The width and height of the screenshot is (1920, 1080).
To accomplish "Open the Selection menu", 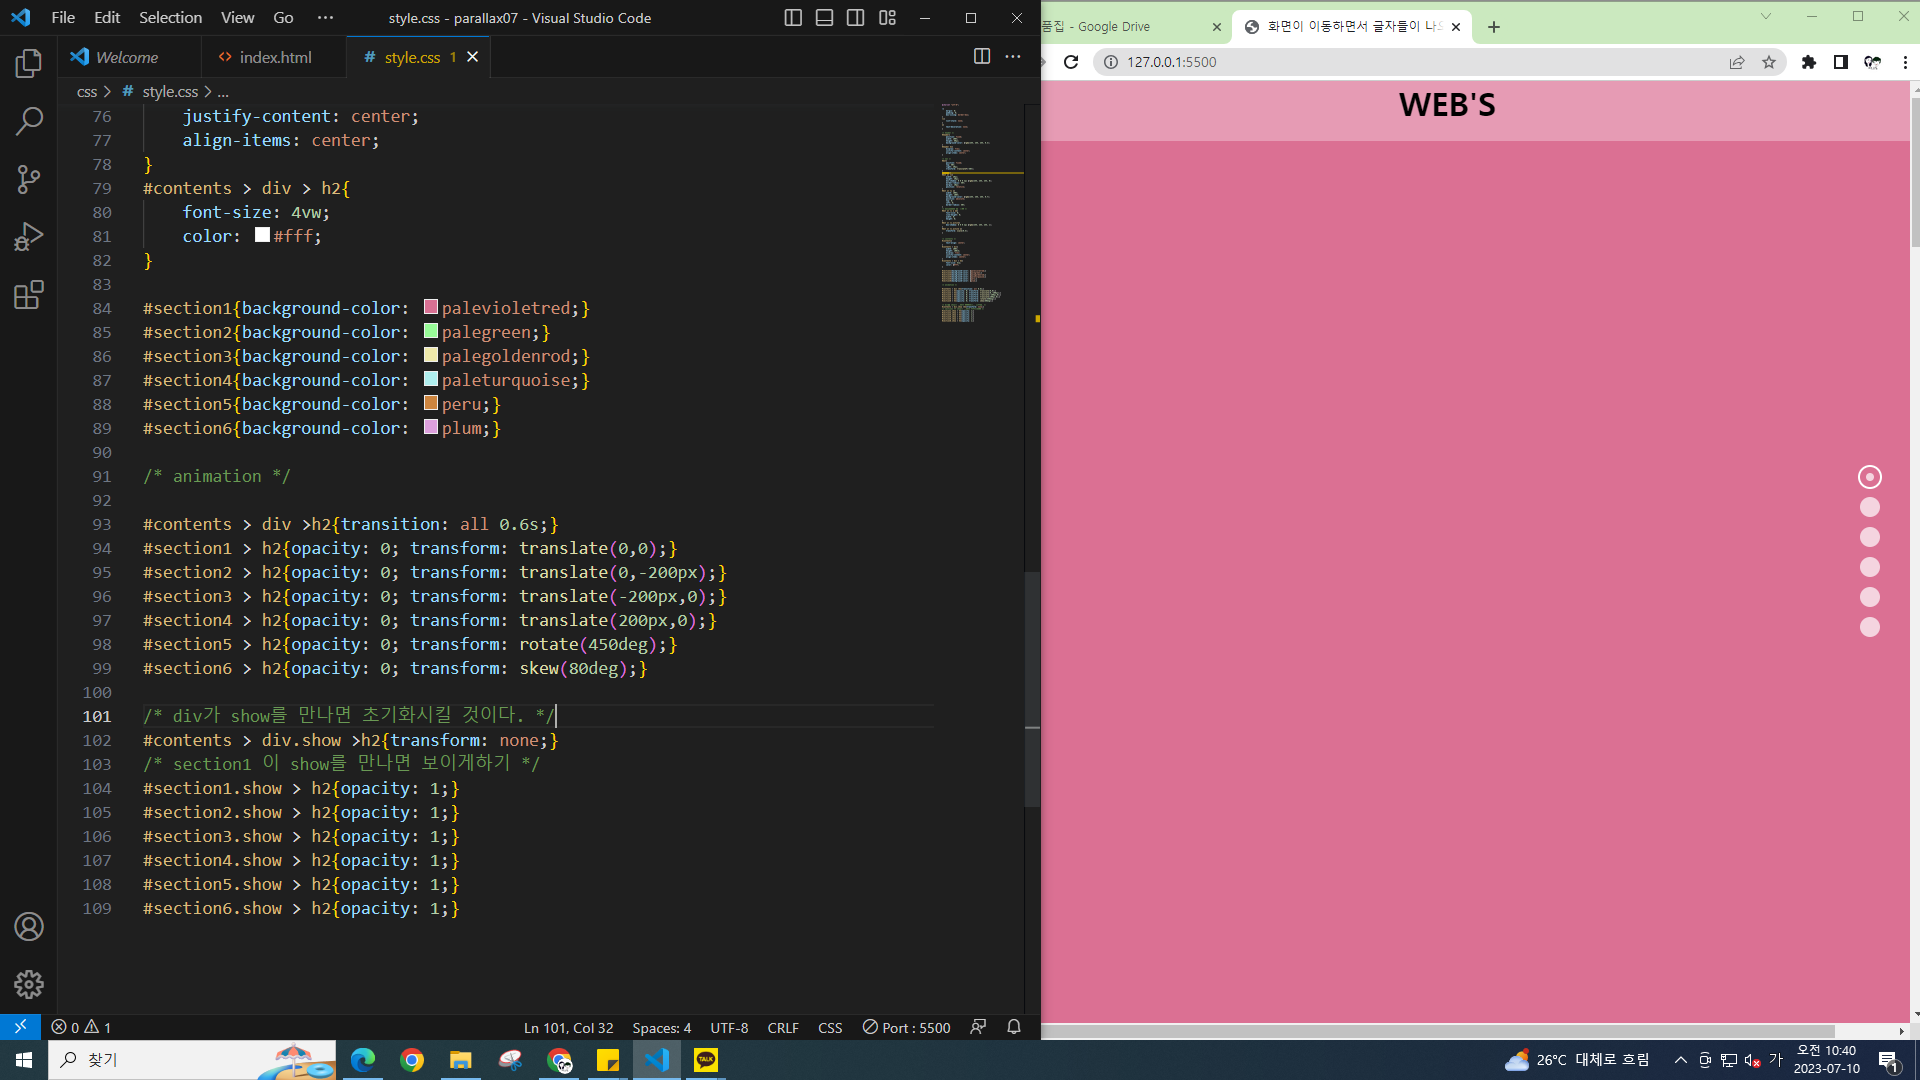I will coord(170,18).
